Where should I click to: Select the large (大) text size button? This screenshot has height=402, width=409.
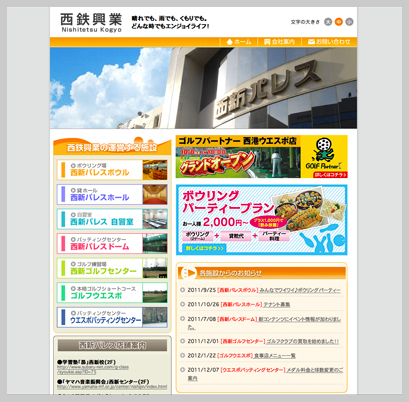pos(328,22)
